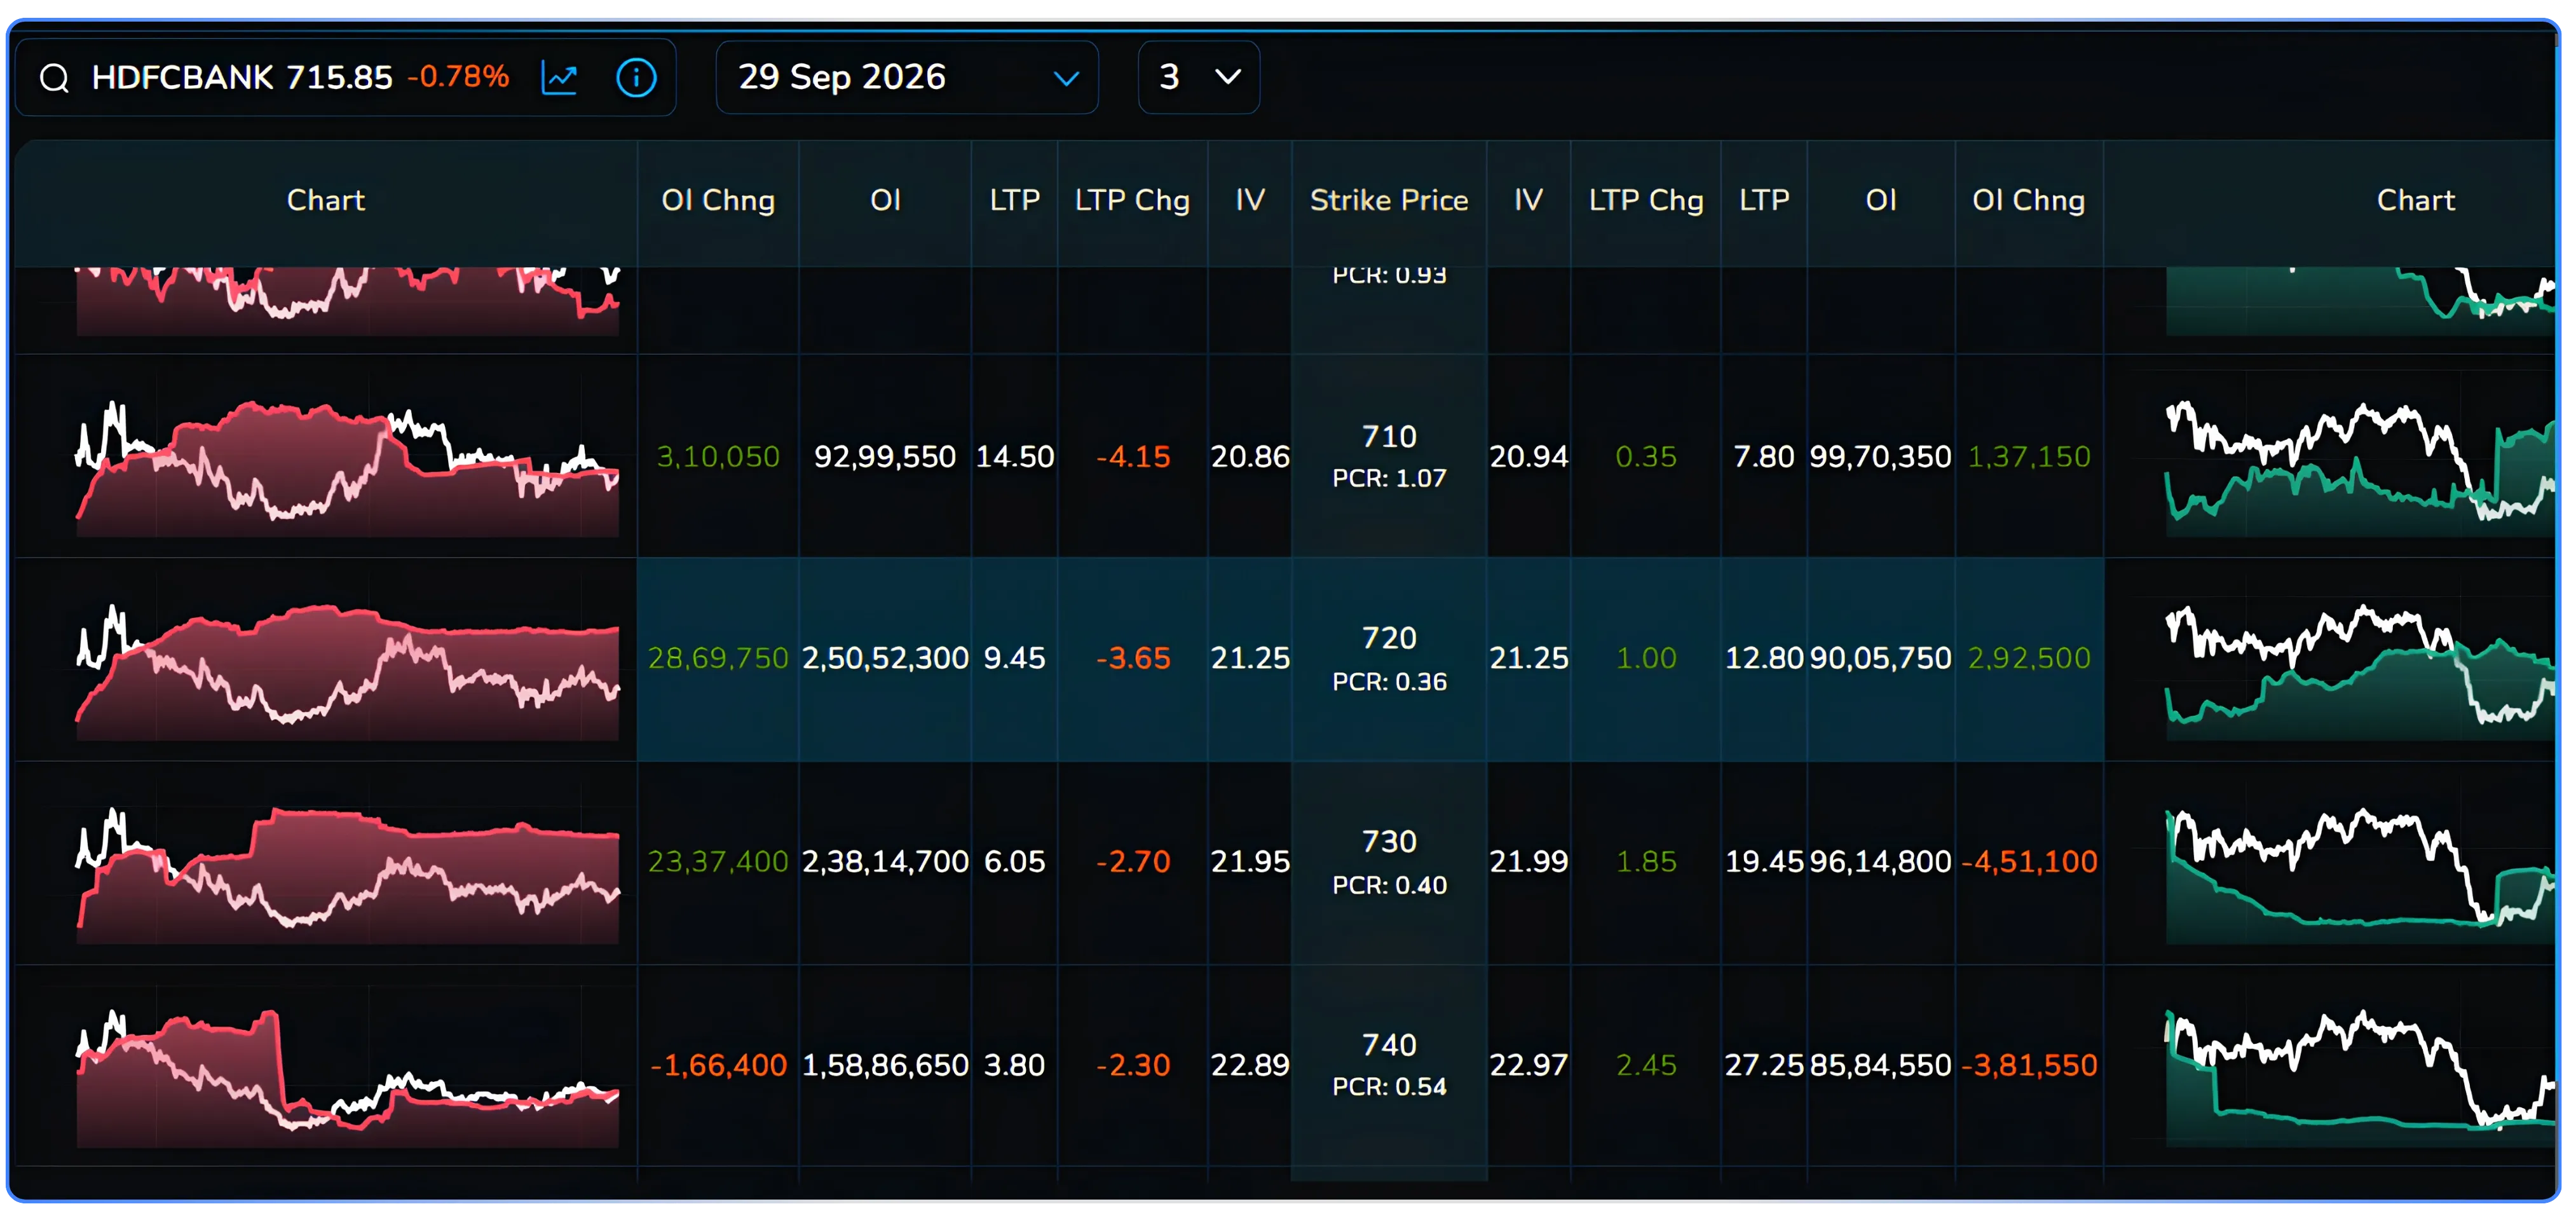Click put OI value 96,14,800
The width and height of the screenshot is (2576, 1218).
click(1880, 862)
